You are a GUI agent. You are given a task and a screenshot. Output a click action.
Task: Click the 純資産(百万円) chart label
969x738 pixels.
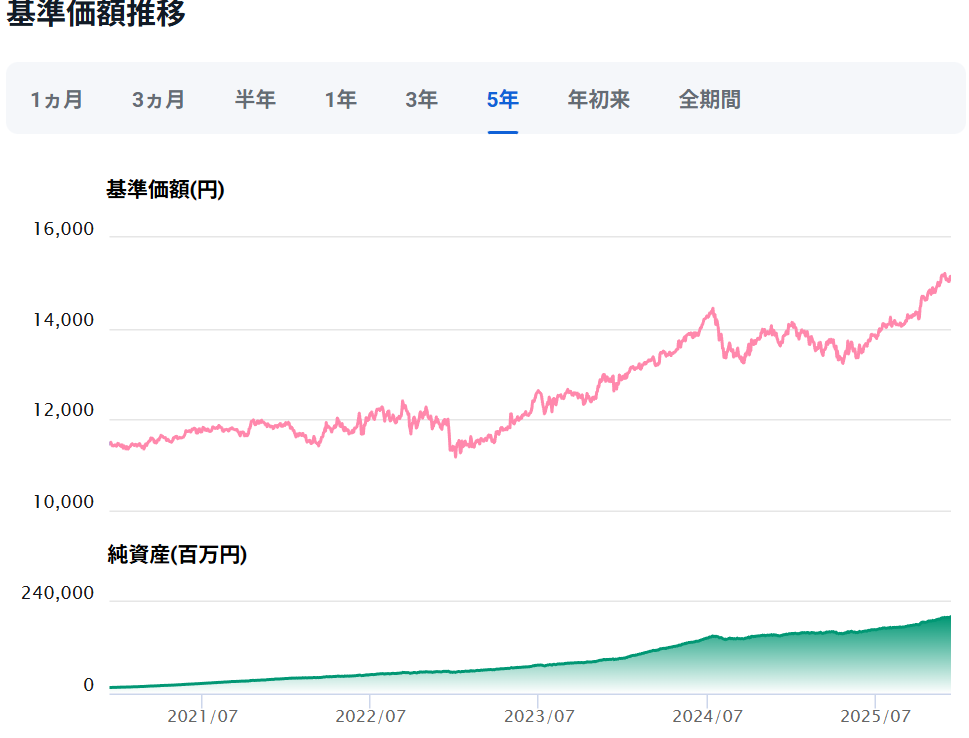click(176, 555)
